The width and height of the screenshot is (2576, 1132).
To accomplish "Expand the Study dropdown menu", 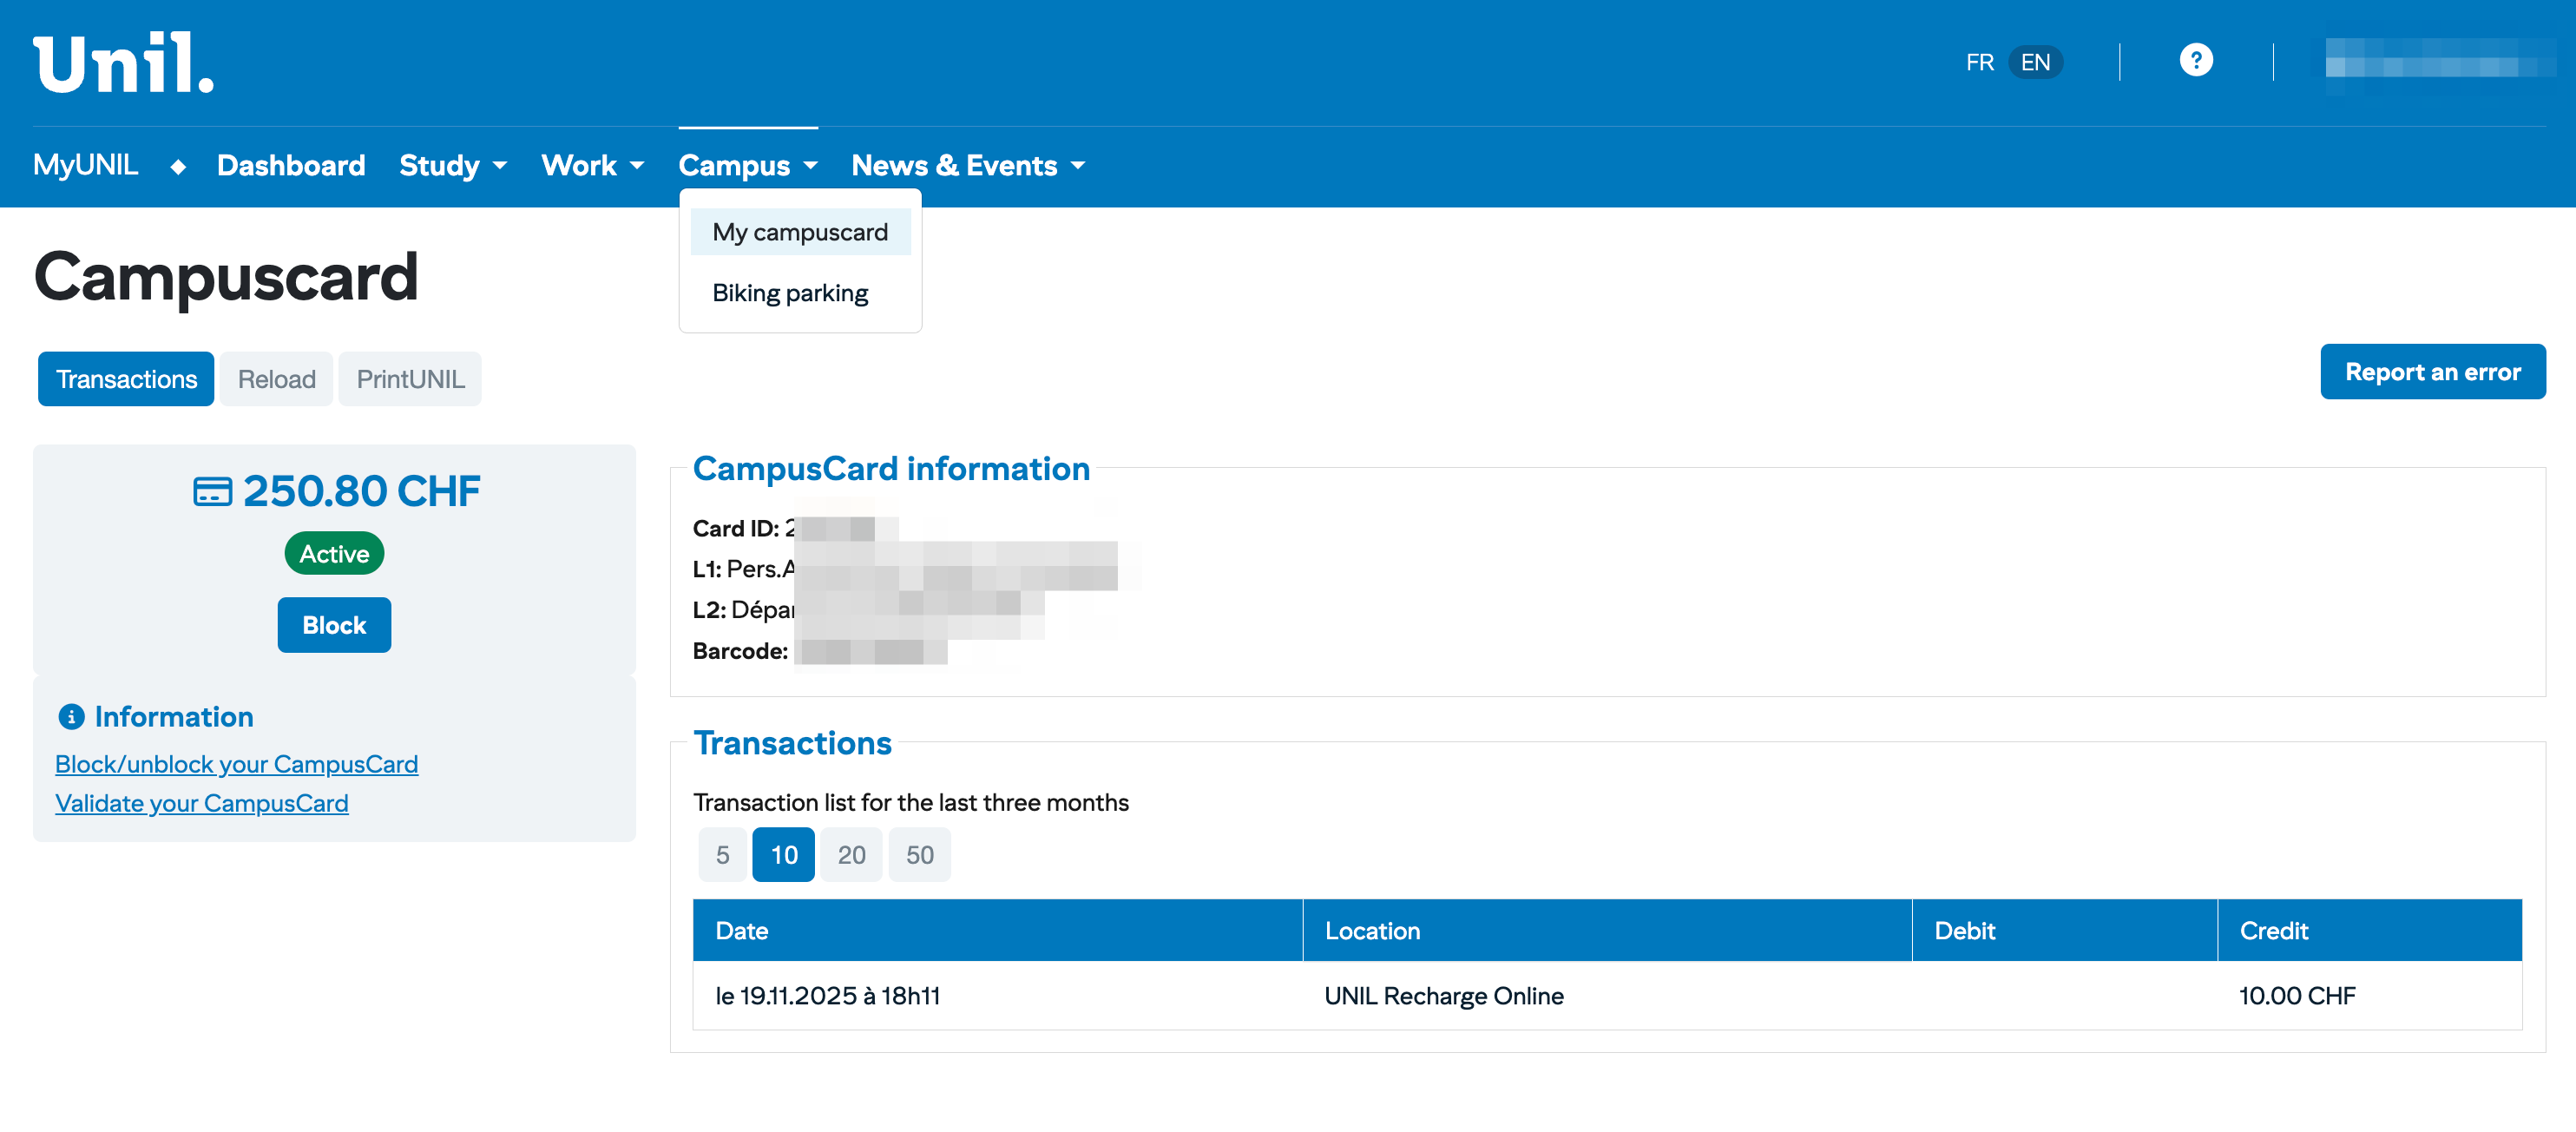I will coord(452,166).
